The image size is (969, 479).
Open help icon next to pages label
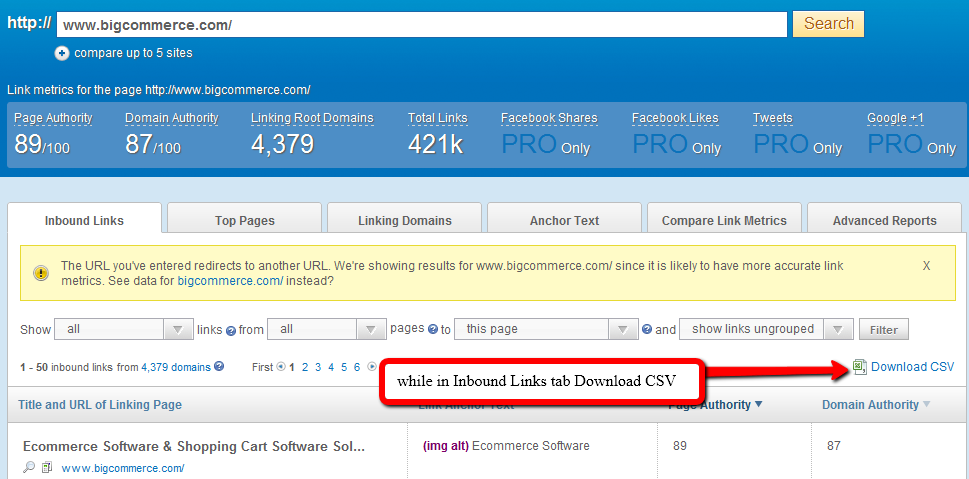(x=433, y=329)
